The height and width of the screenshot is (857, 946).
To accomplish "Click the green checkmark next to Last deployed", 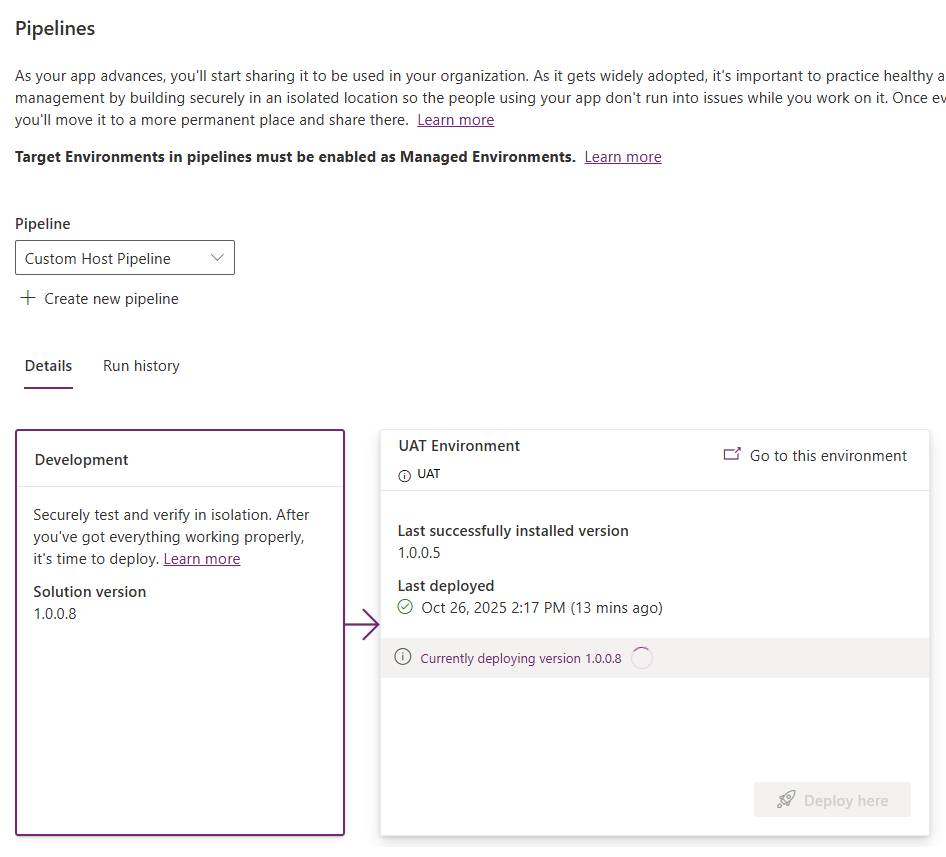I will 405,608.
